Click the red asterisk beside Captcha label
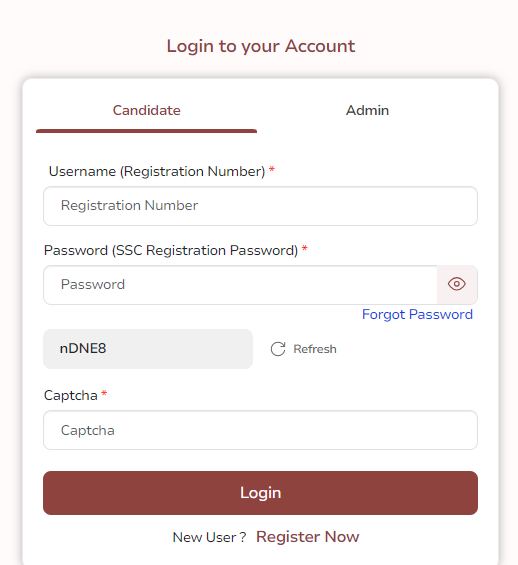 click(104, 393)
